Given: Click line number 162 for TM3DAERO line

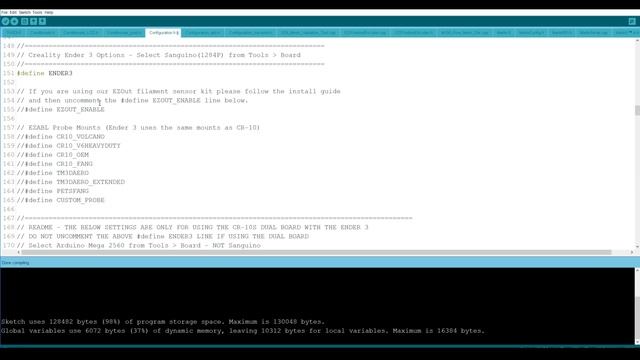Looking at the screenshot, I should pos(9,173).
